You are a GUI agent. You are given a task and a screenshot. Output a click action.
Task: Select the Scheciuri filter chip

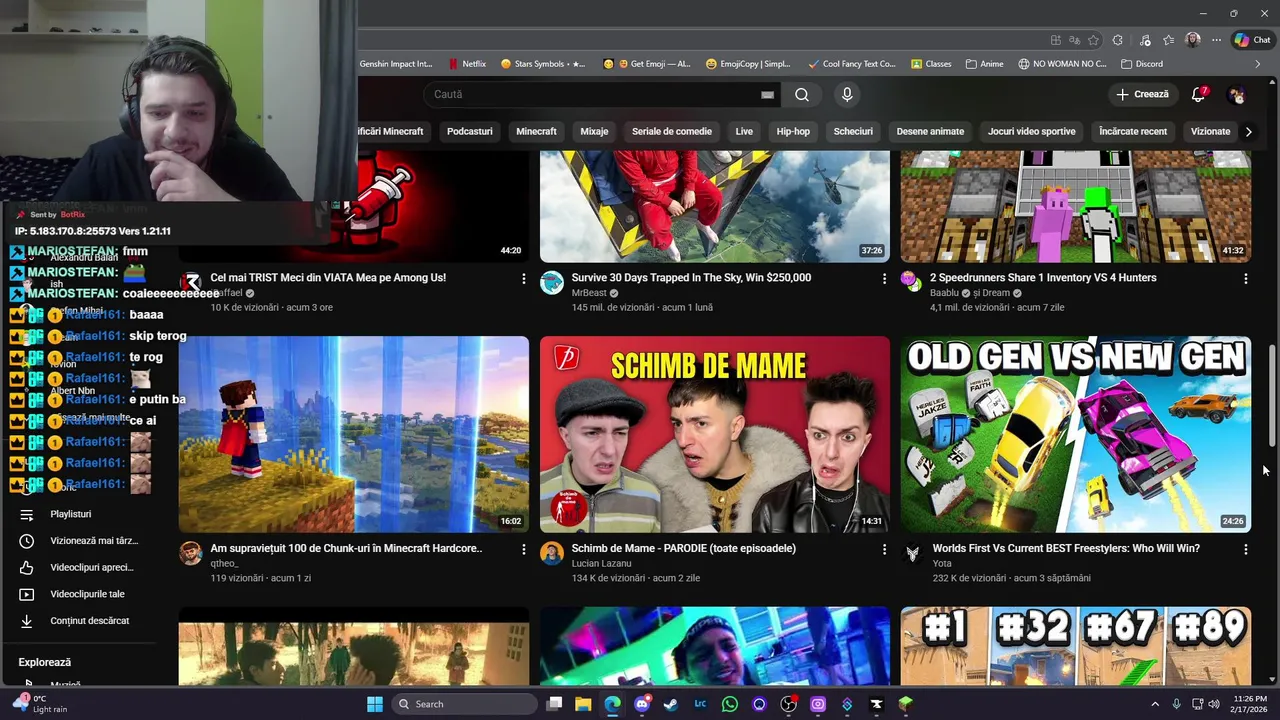coord(853,131)
